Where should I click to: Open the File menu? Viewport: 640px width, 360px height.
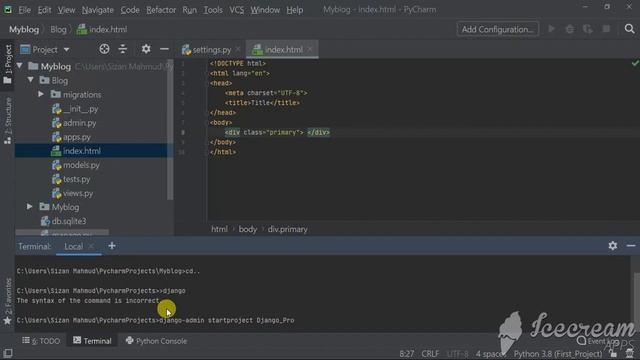coord(24,9)
